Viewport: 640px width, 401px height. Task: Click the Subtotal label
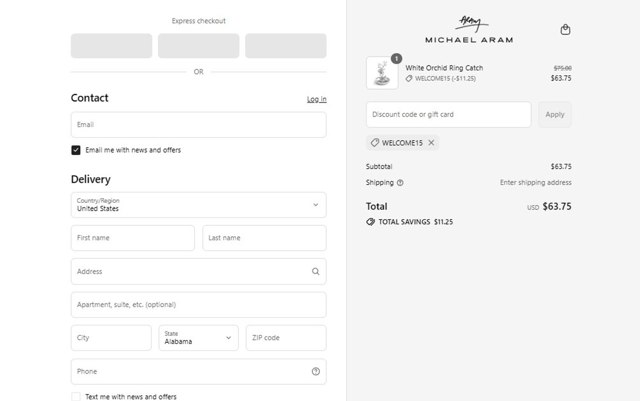click(379, 166)
